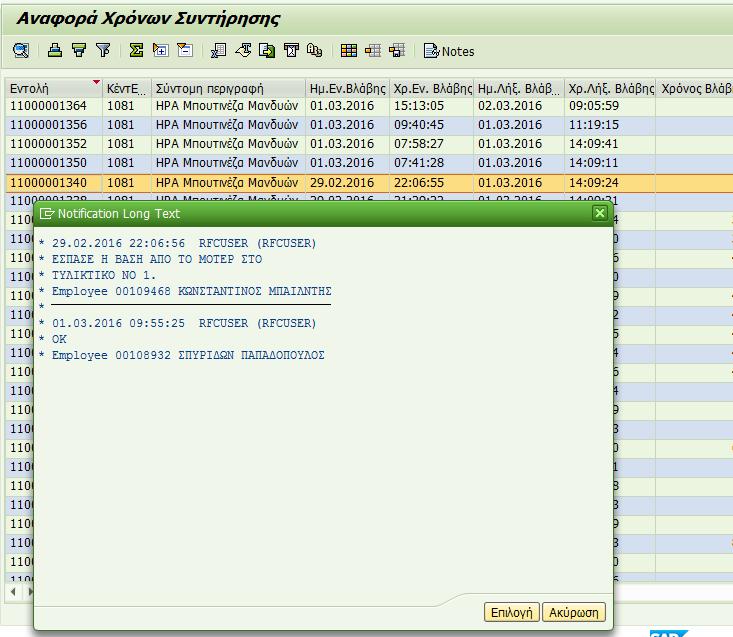Click the Σύντομη περιγραφή column header
Image resolution: width=733 pixels, height=637 pixels.
tap(228, 88)
